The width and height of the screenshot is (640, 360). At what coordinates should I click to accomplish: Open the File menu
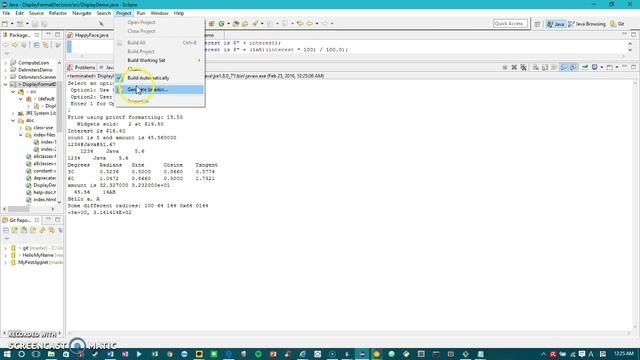(6, 13)
